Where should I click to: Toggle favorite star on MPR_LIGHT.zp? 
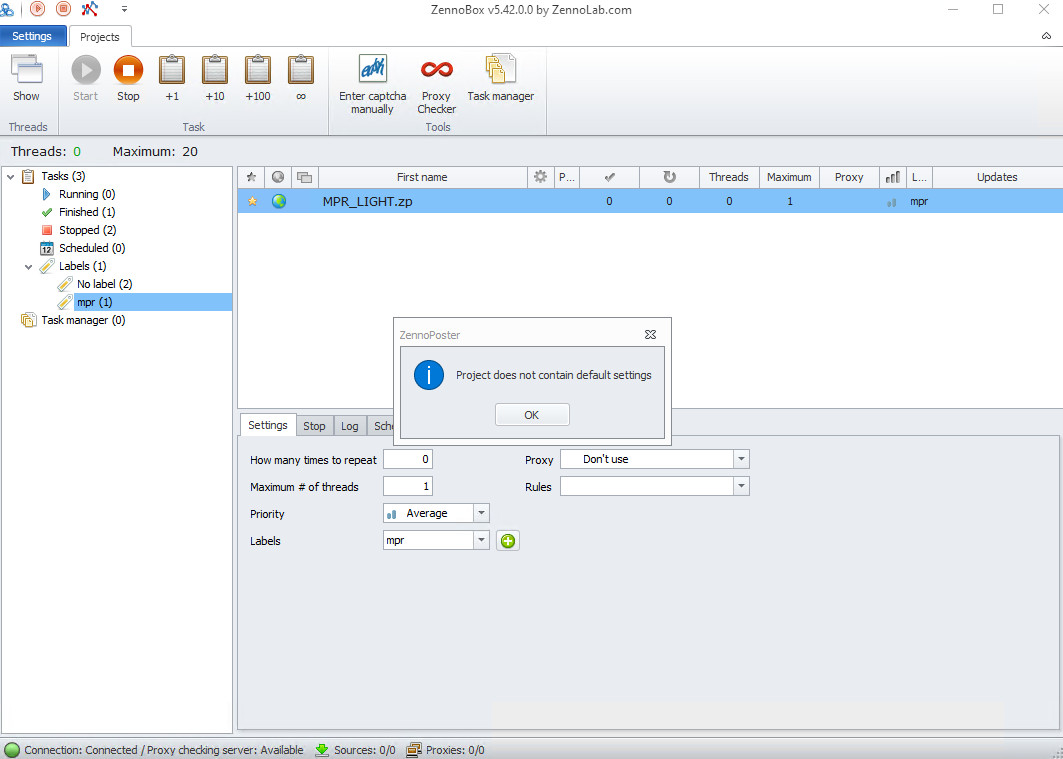(252, 202)
